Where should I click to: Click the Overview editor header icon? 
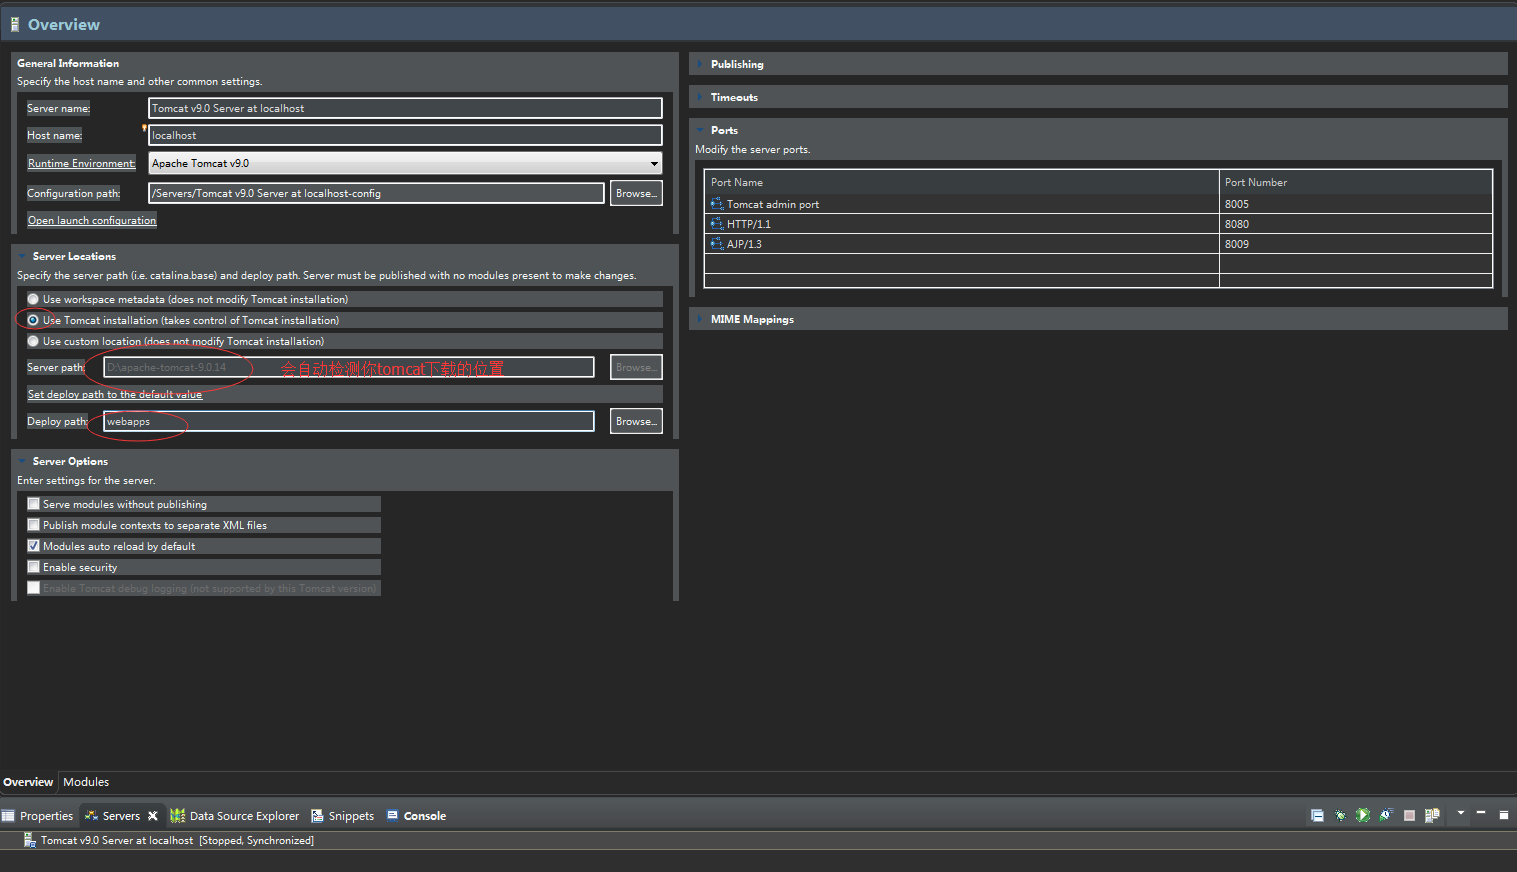pyautogui.click(x=15, y=24)
